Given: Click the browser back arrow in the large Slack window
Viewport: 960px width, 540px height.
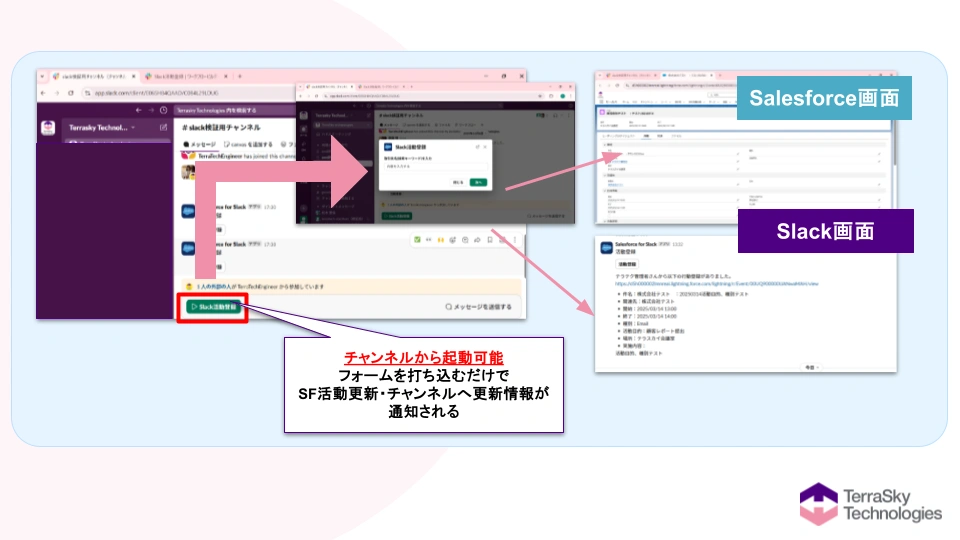Looking at the screenshot, I should (x=43, y=93).
